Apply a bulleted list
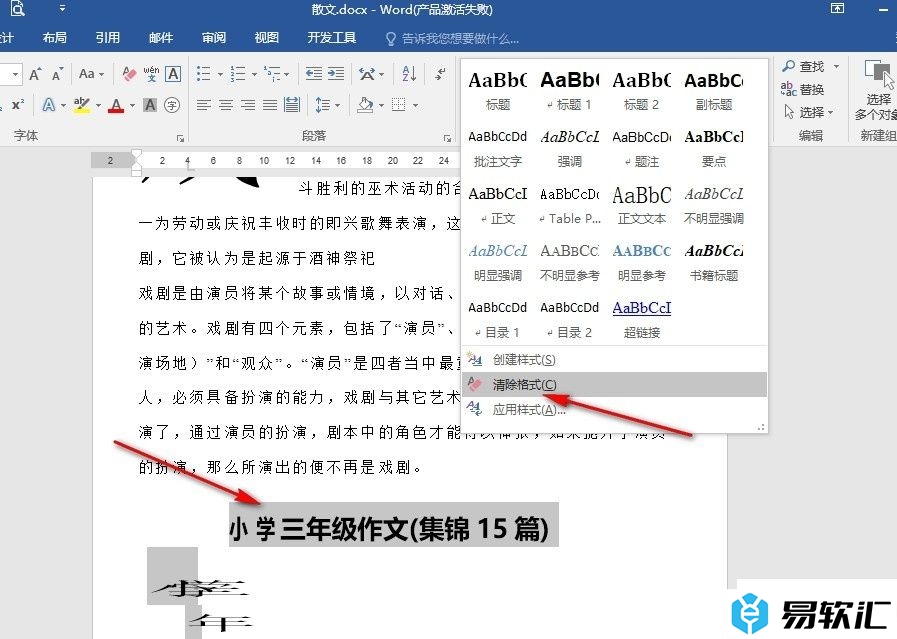The height and width of the screenshot is (639, 897). (204, 74)
